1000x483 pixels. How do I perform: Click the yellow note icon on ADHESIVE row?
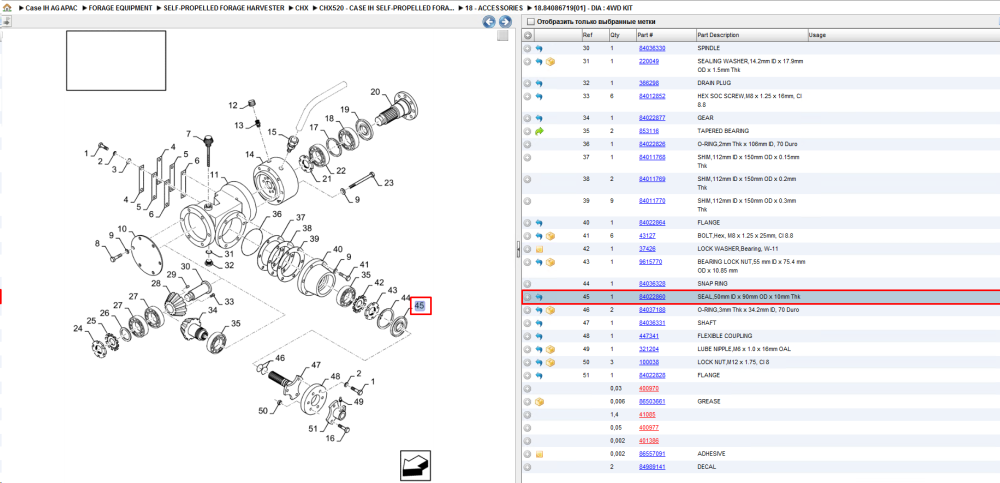(539, 454)
